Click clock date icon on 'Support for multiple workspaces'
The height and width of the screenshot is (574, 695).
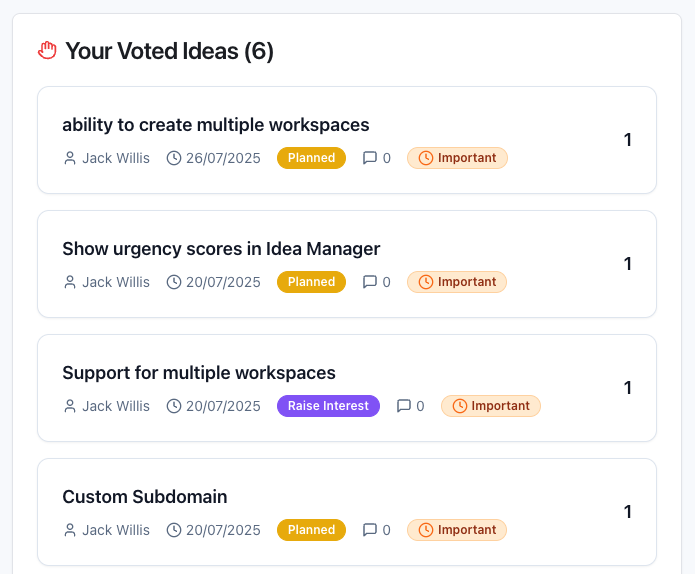pos(174,406)
